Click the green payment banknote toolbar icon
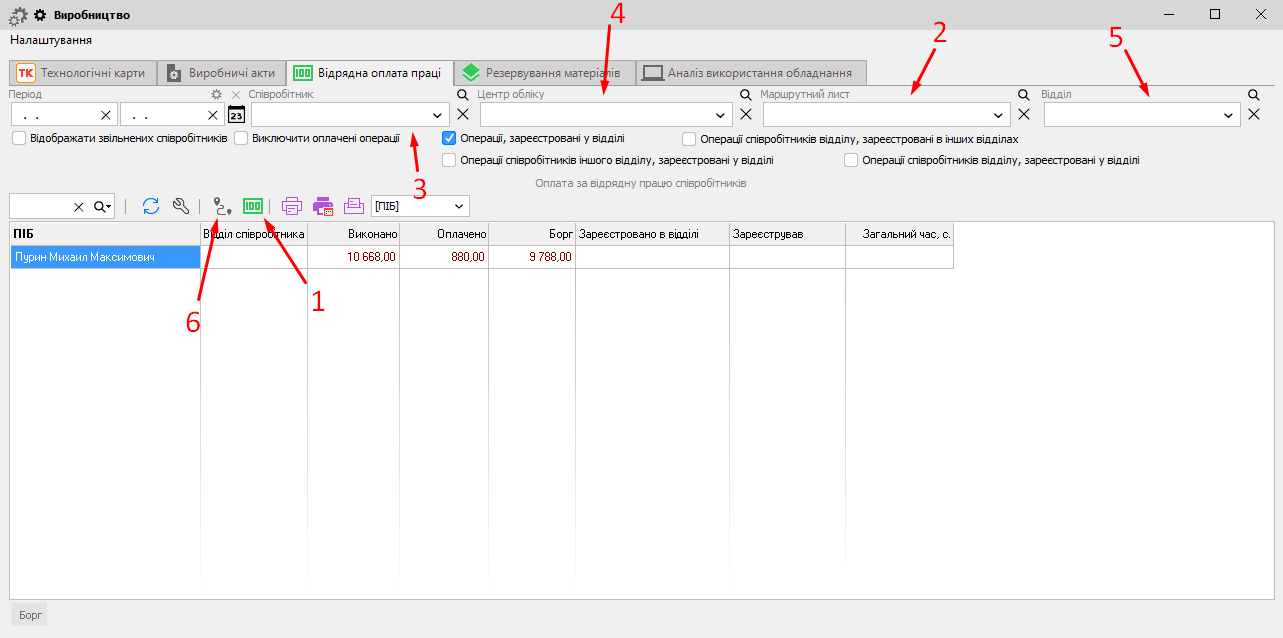Viewport: 1283px width, 638px height. click(x=253, y=206)
